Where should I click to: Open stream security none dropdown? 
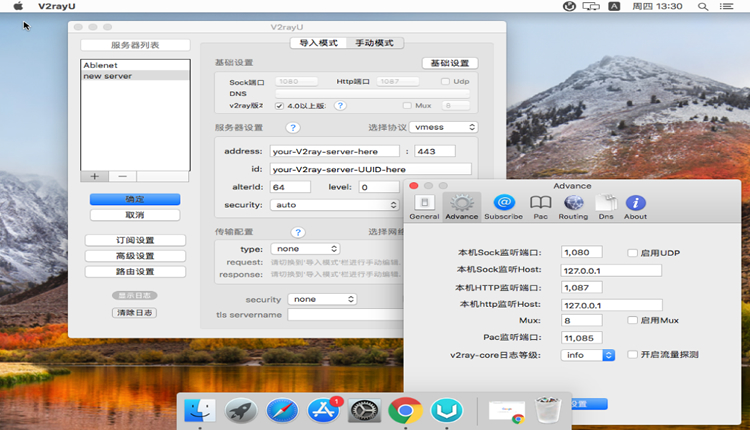click(x=322, y=299)
